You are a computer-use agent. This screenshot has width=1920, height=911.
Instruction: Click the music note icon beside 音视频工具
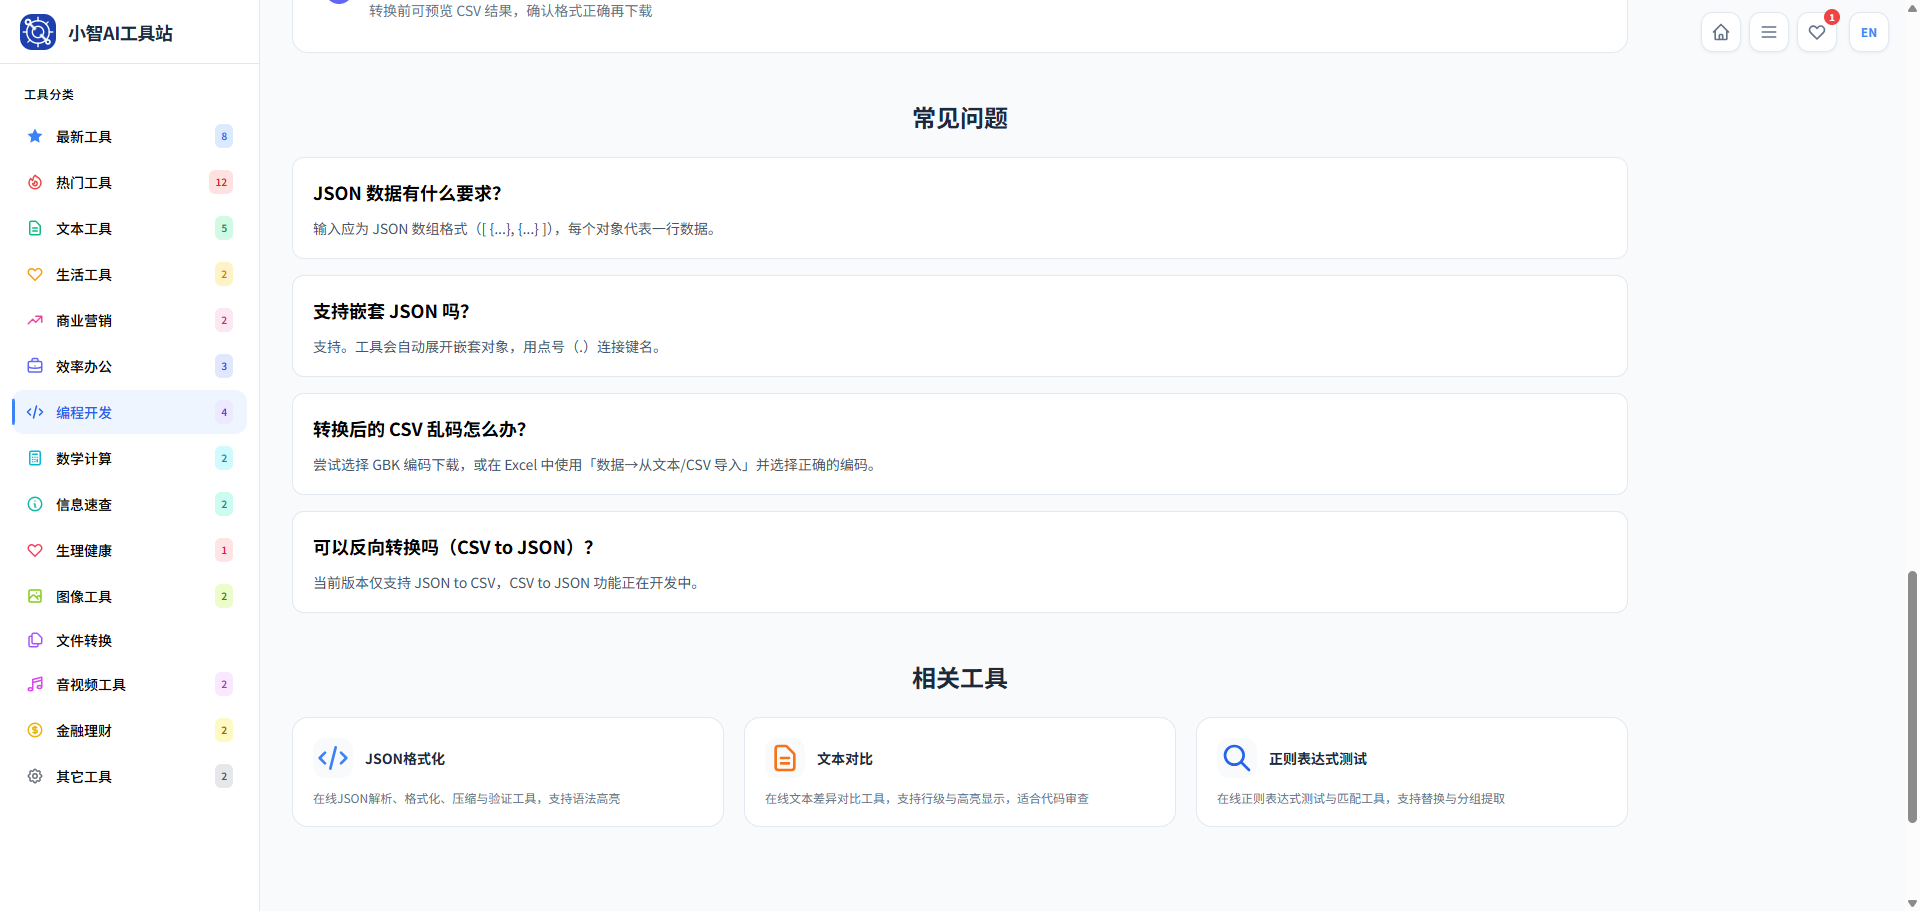pos(35,684)
